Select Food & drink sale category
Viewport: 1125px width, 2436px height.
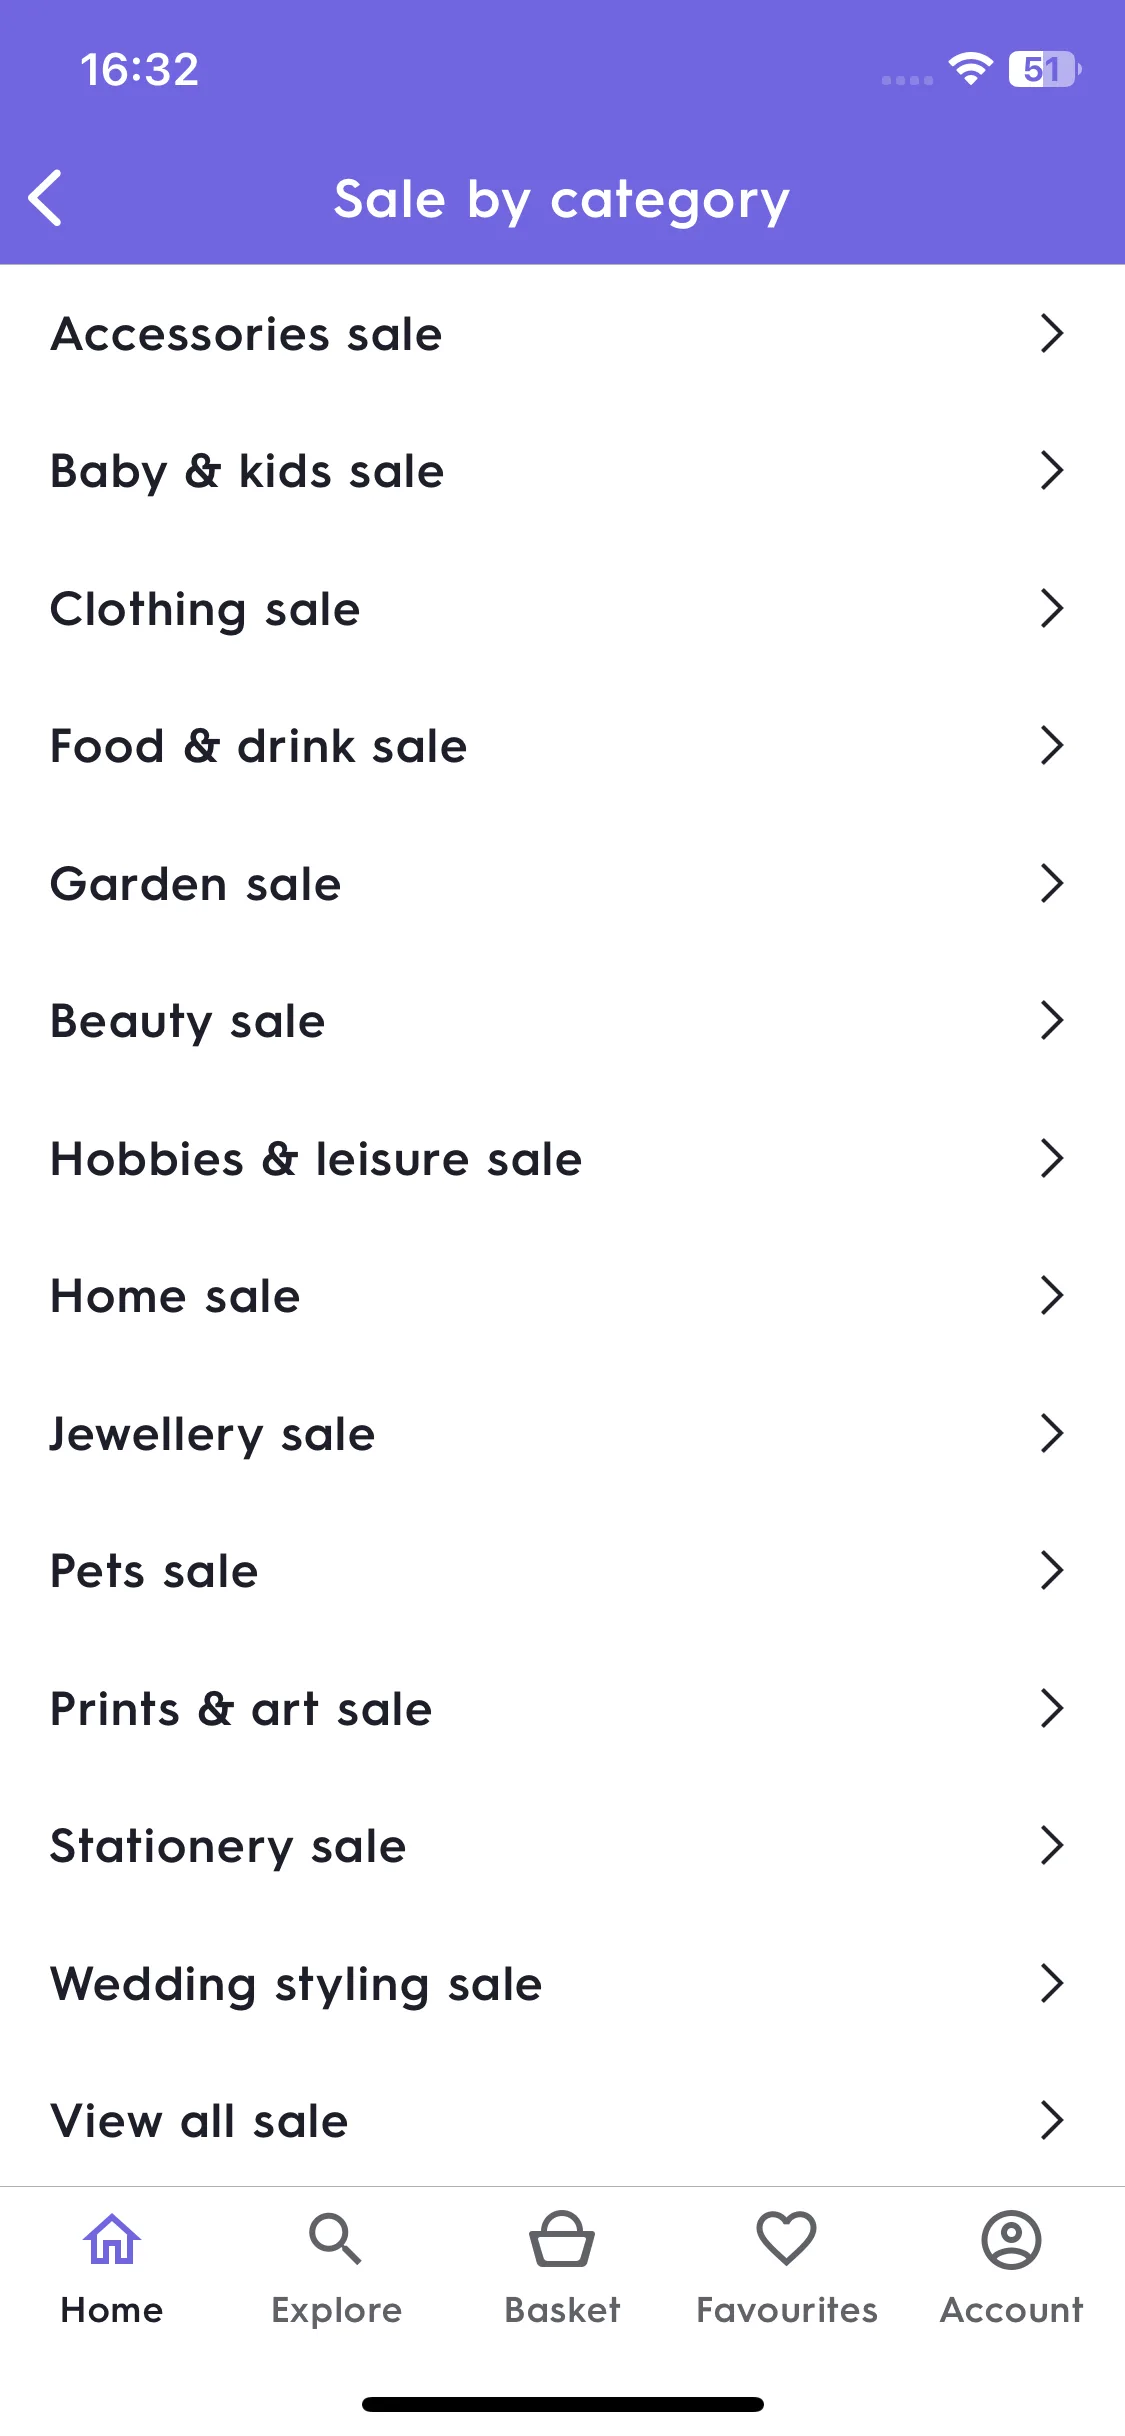(x=562, y=746)
